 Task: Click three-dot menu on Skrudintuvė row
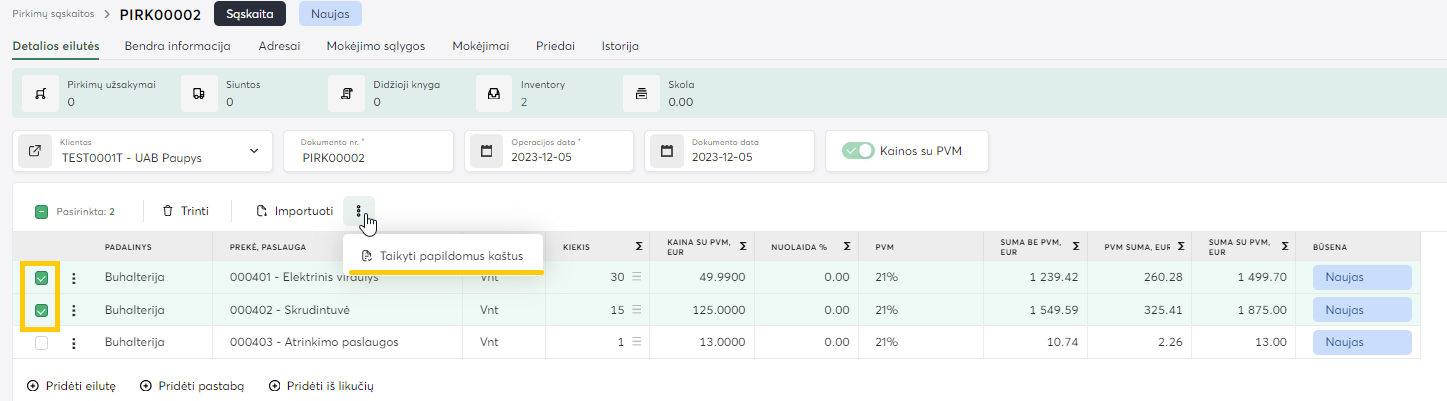pyautogui.click(x=73, y=311)
